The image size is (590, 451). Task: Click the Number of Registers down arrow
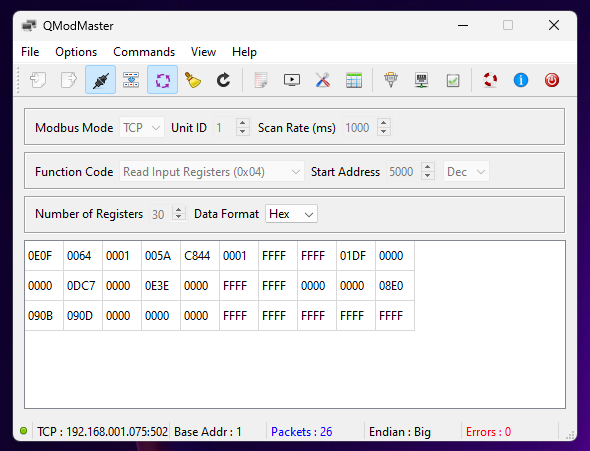click(x=179, y=217)
